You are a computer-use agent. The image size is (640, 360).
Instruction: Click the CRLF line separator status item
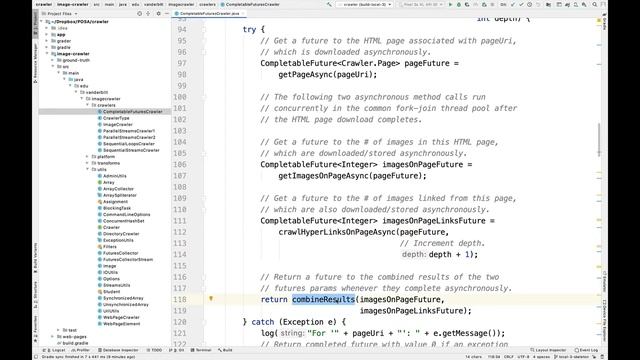pos(509,357)
